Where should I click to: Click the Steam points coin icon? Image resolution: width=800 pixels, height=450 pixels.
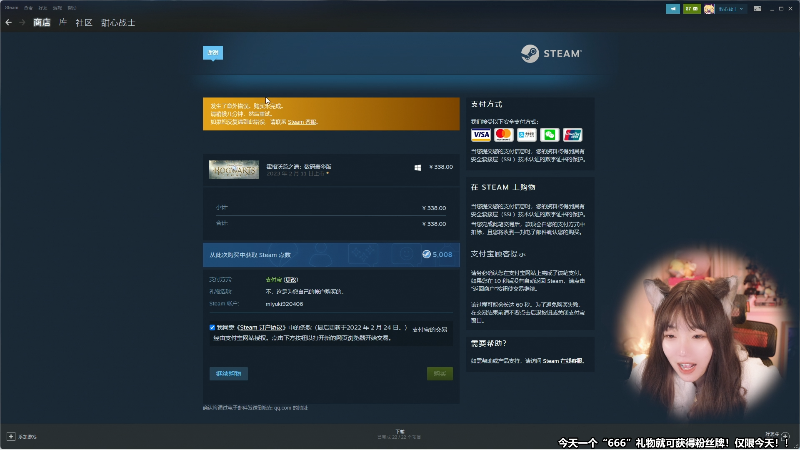click(x=427, y=254)
